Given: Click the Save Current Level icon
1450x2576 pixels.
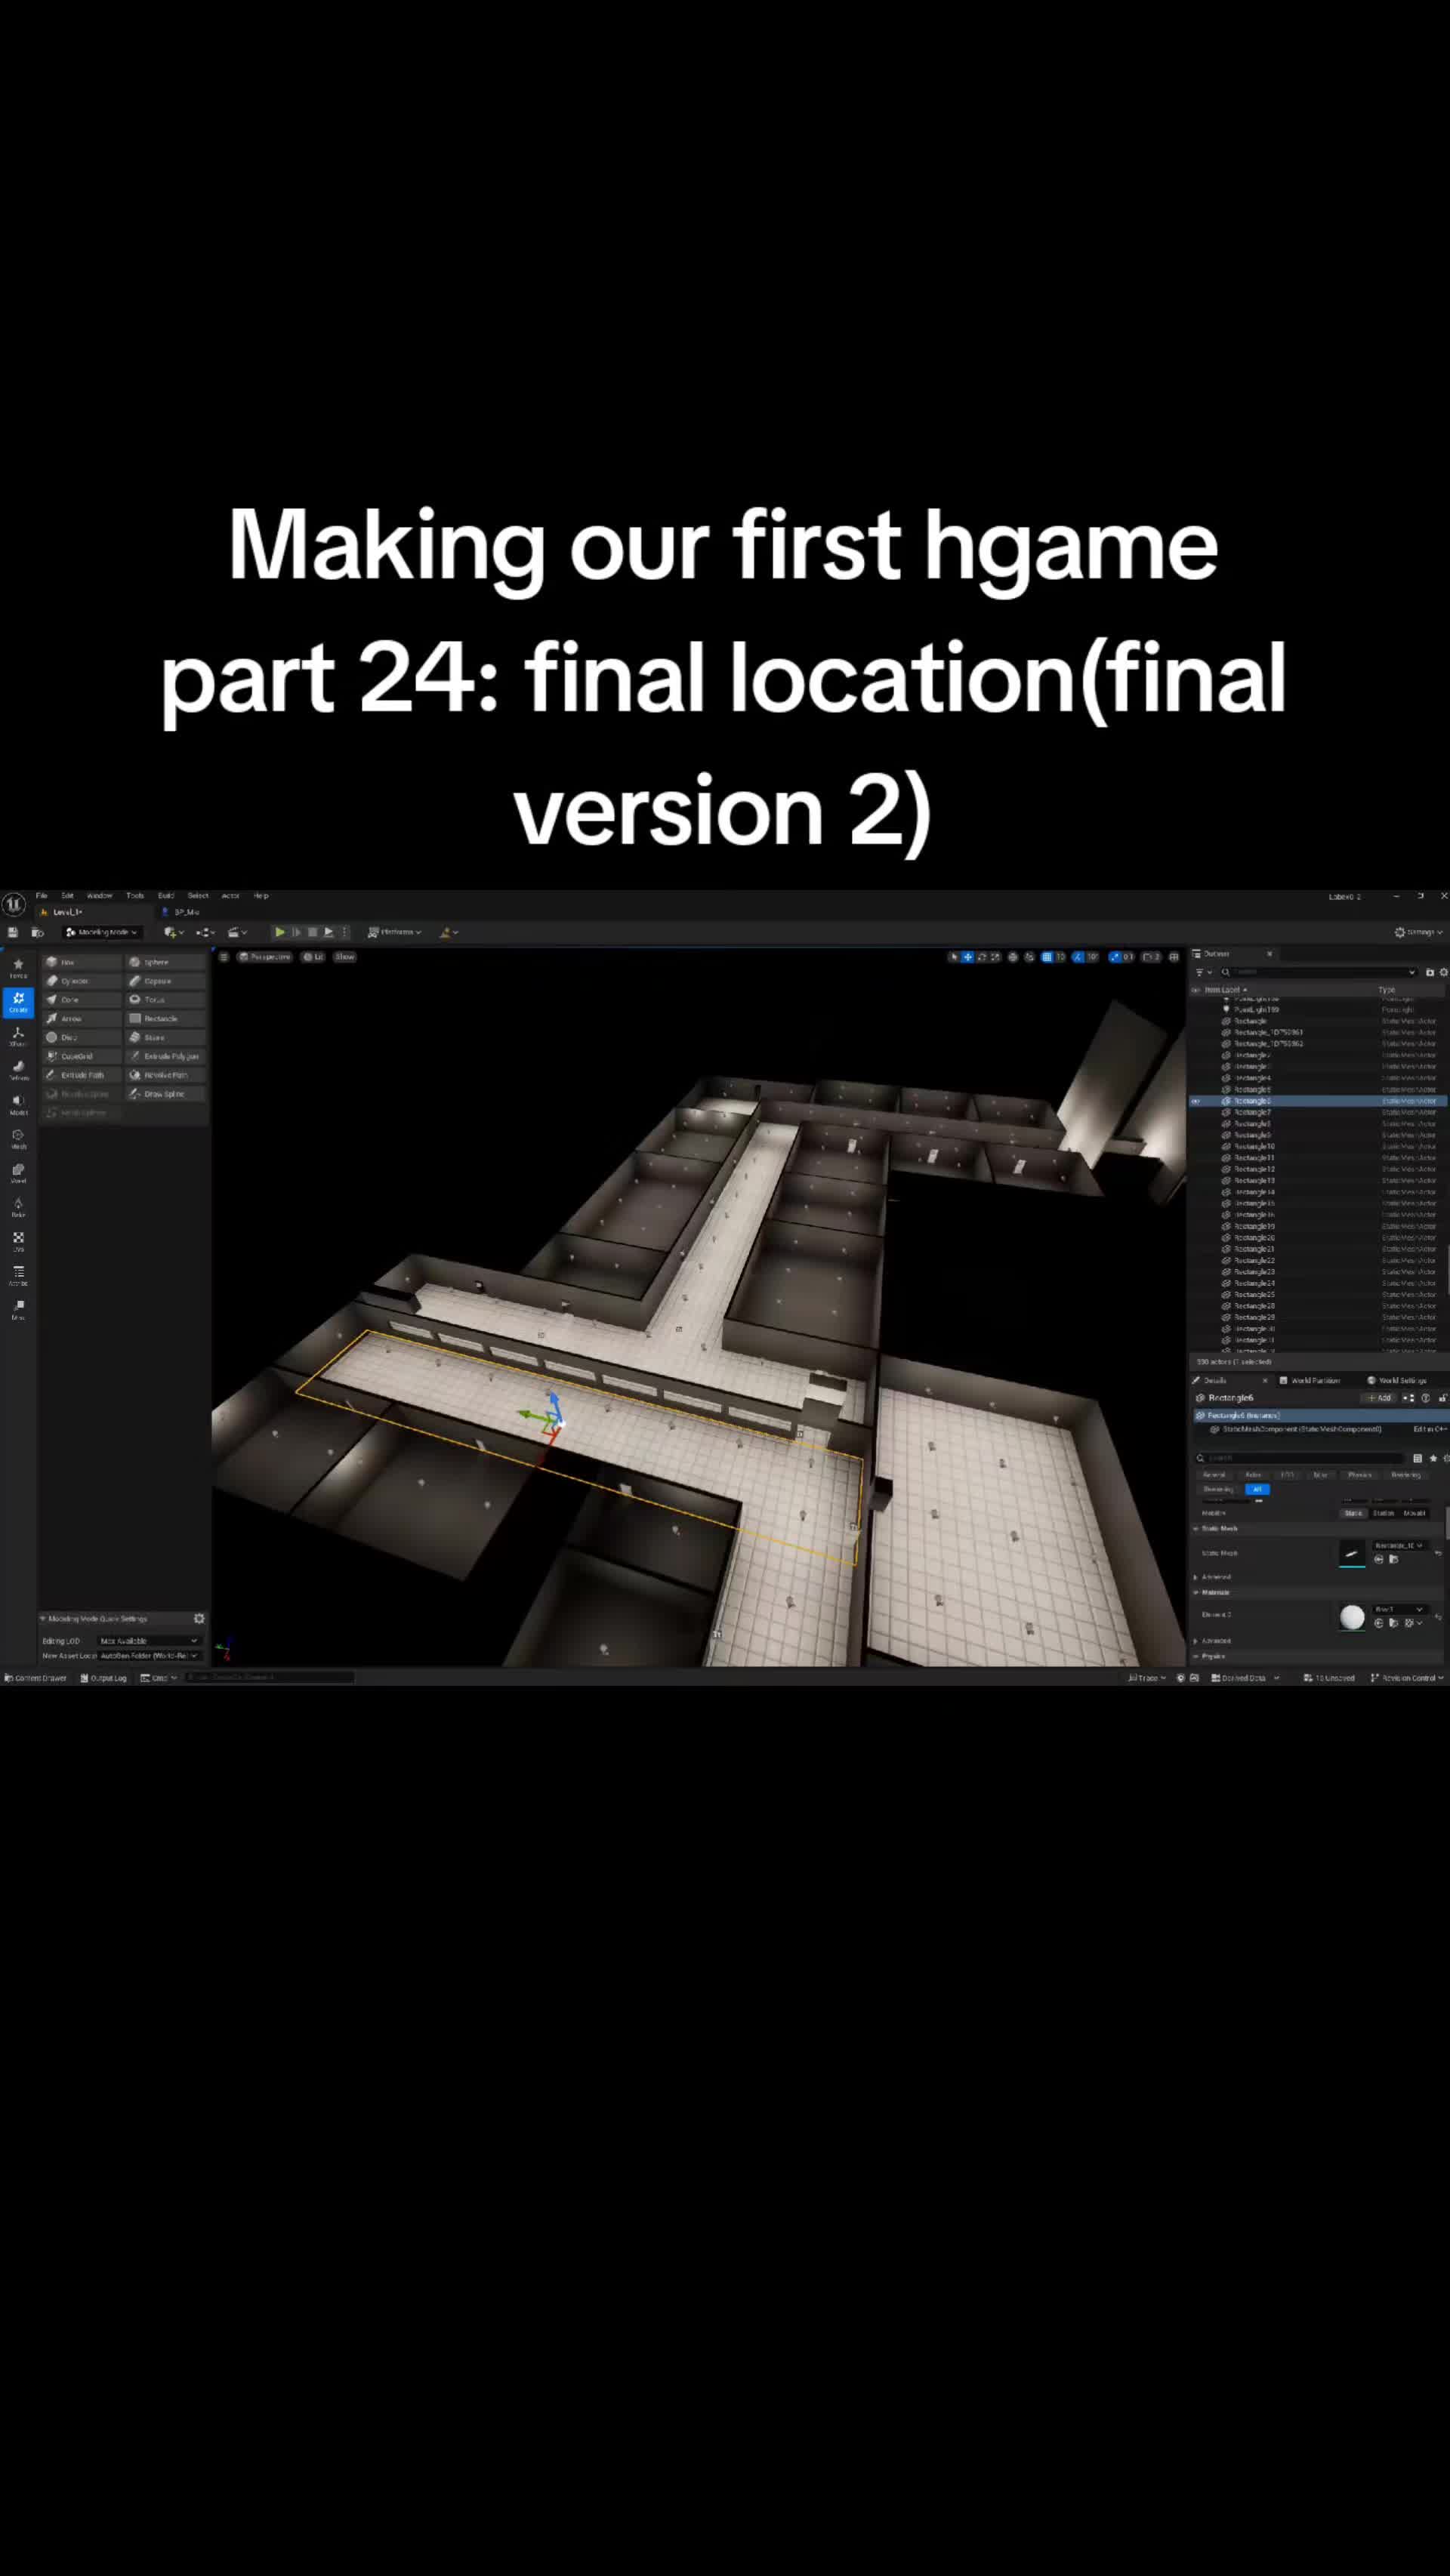Looking at the screenshot, I should pos(13,932).
